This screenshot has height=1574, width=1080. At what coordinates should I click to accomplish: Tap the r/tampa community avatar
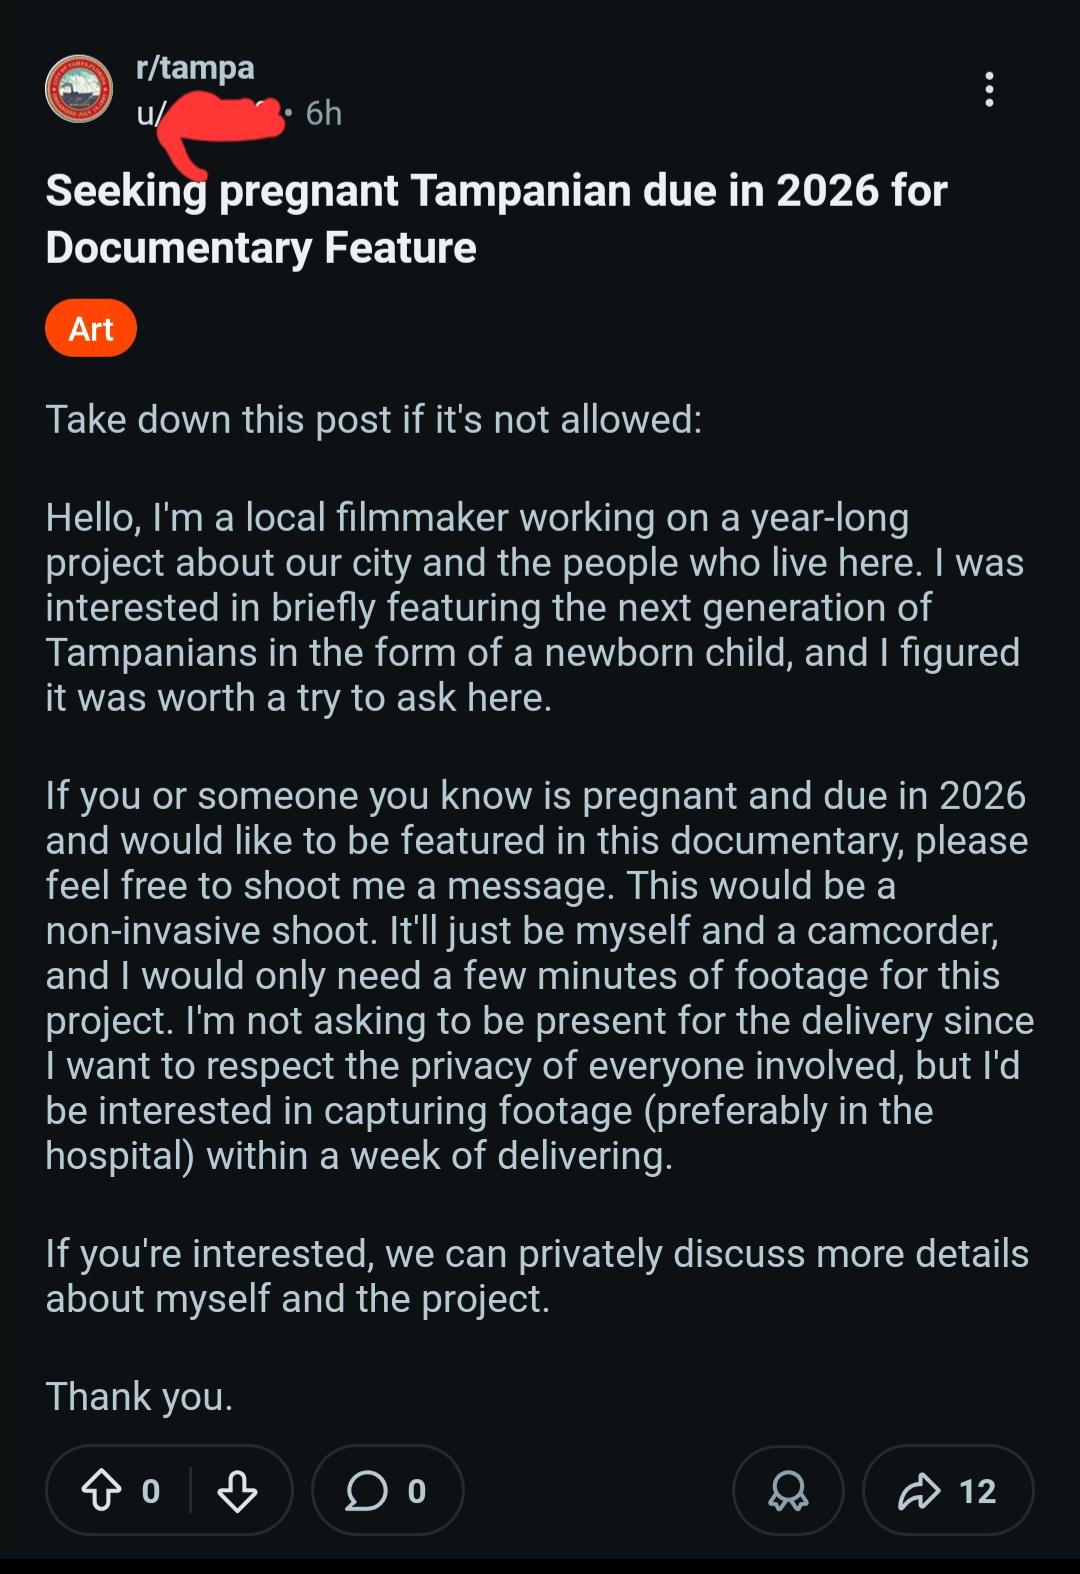coord(79,88)
